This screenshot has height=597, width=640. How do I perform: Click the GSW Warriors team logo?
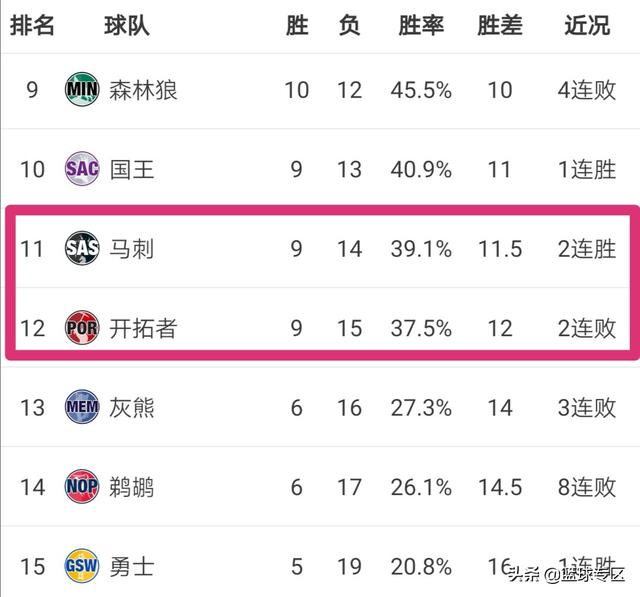coord(82,566)
